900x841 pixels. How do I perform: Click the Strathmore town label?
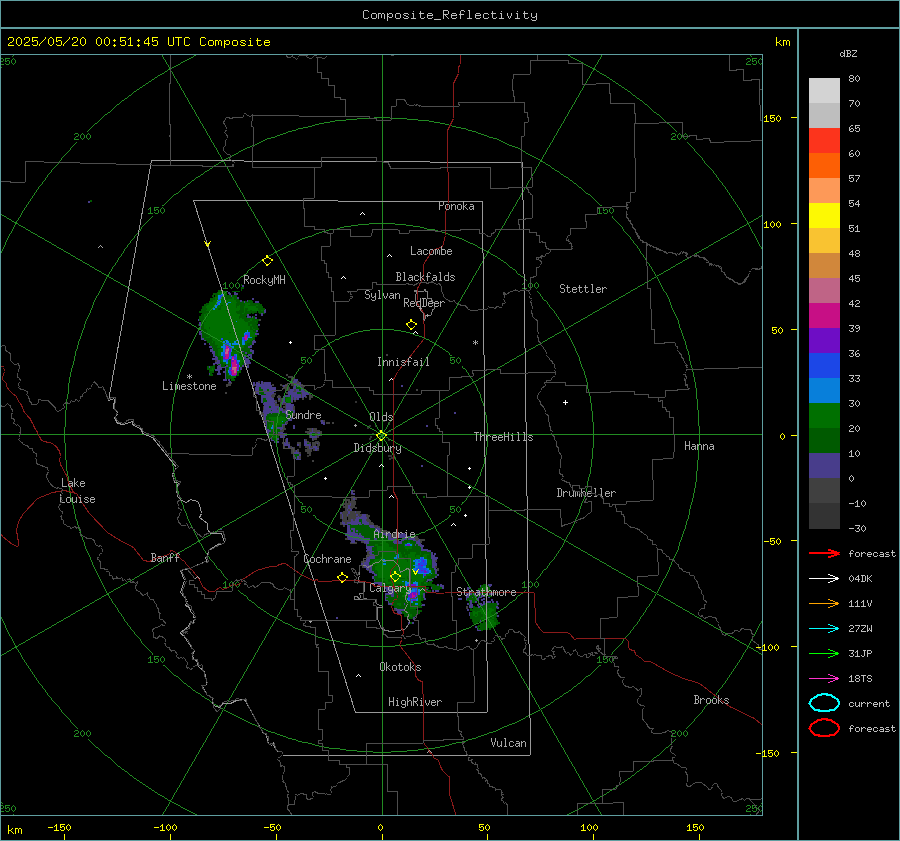(x=486, y=592)
